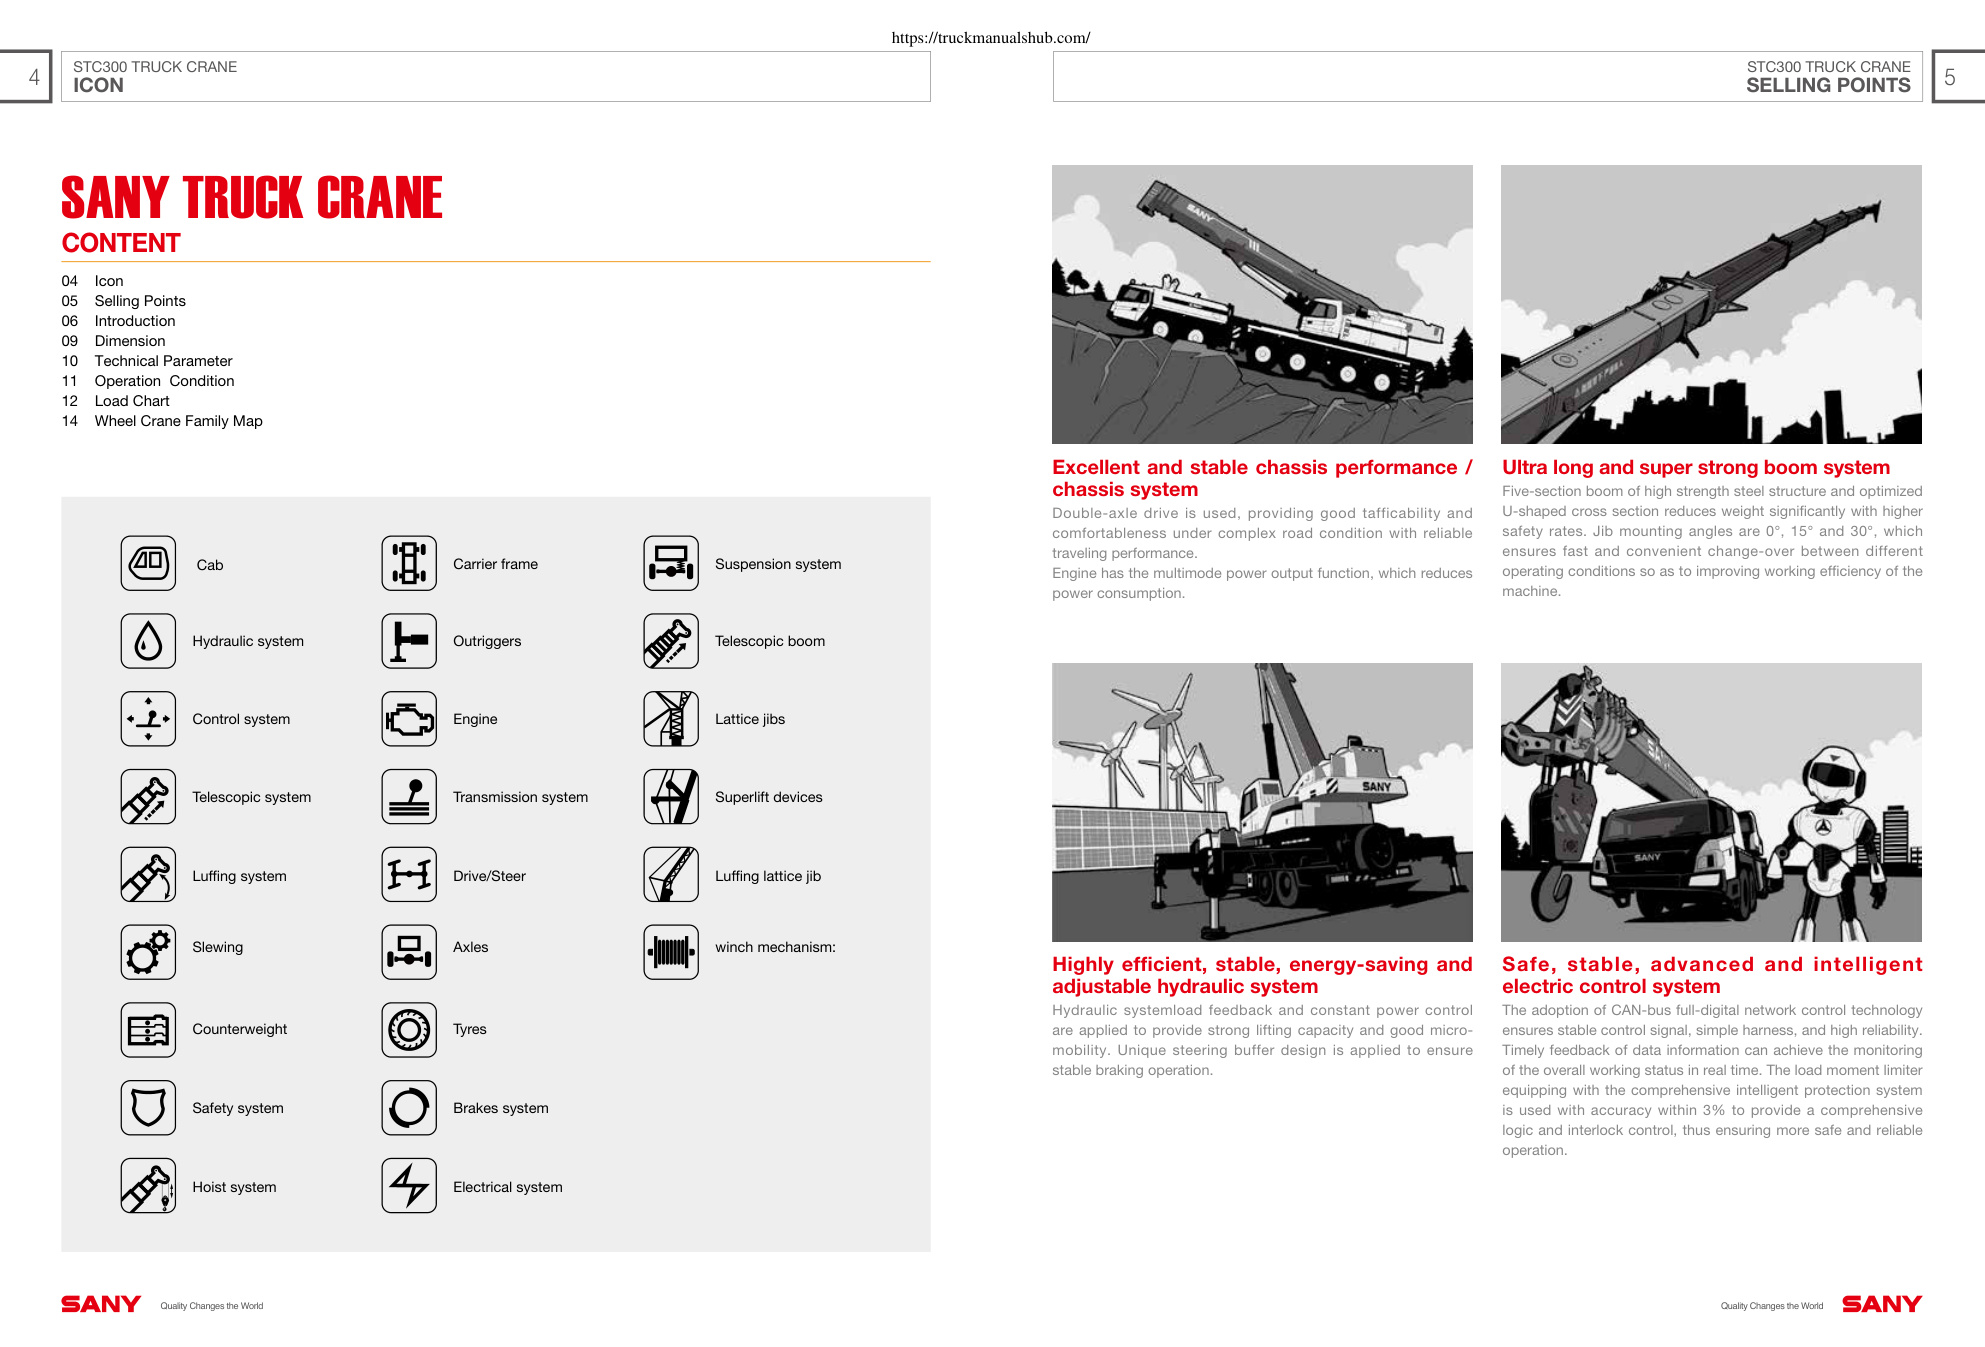Select the Engine icon
The height and width of the screenshot is (1347, 1985).
point(409,719)
